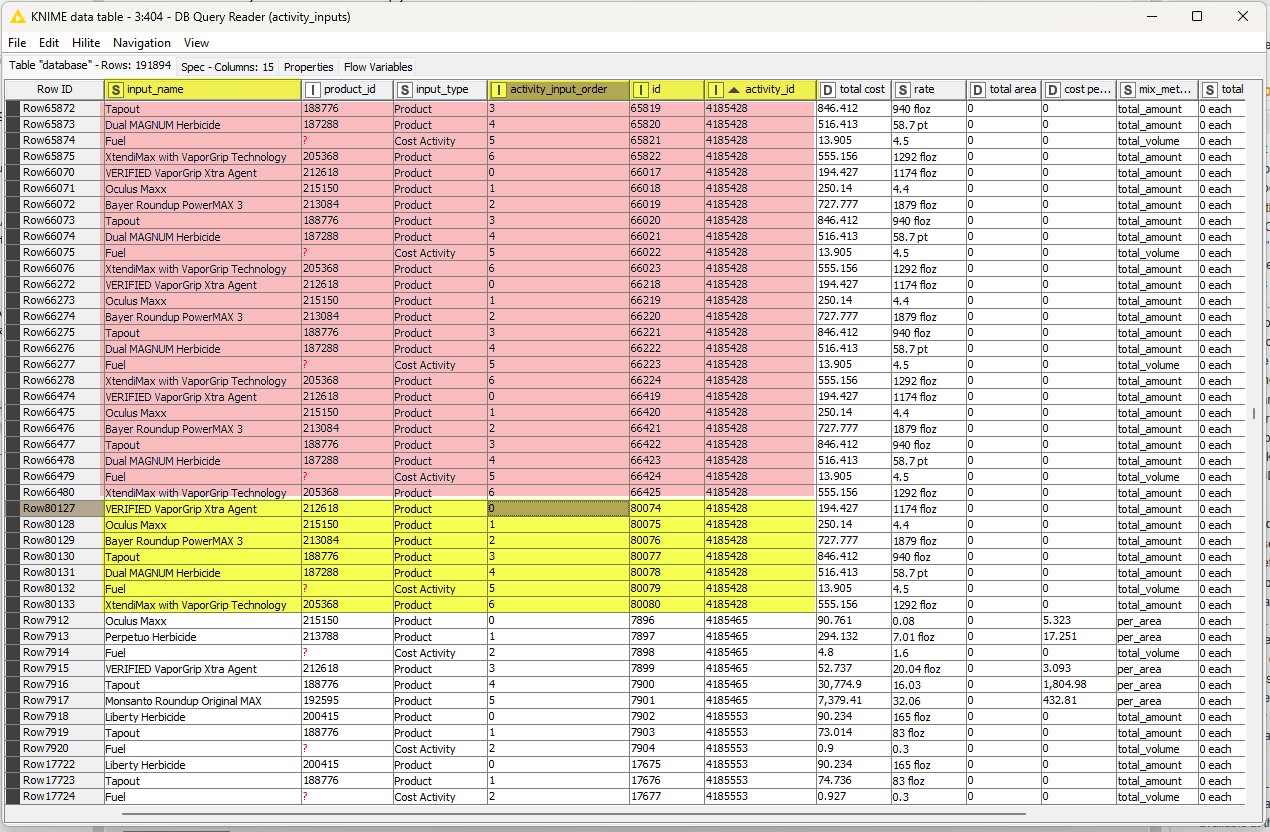Click the Integer type icon in product_id header

tap(312, 90)
